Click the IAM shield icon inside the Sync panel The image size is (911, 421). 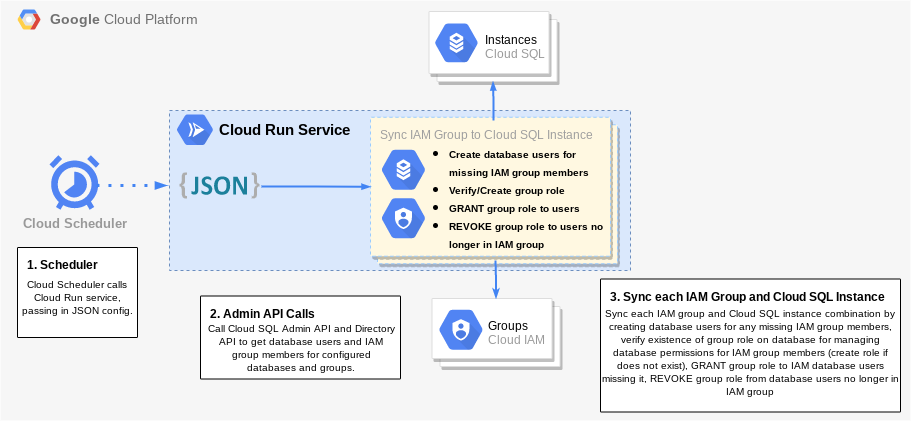[403, 217]
